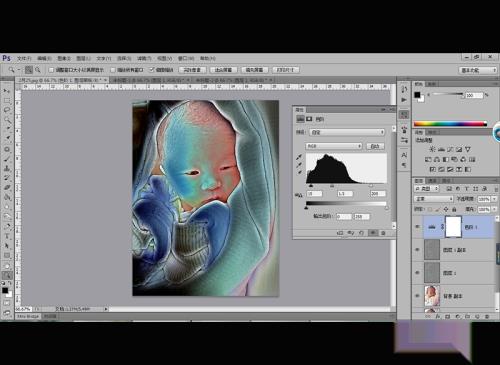Click the mask icon in Properties panel
The height and width of the screenshot is (365, 500).
pos(309,119)
